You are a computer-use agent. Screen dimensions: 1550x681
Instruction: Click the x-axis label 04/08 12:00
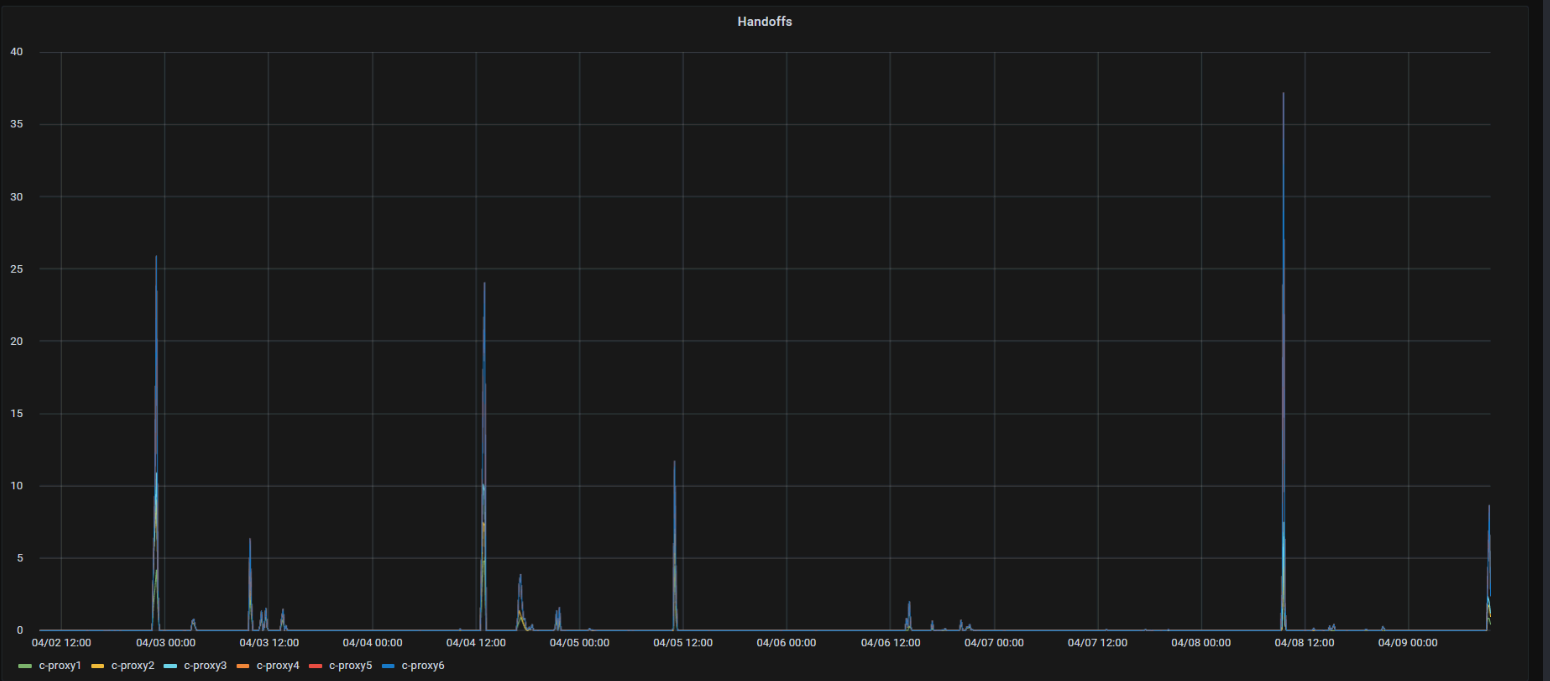pyautogui.click(x=1305, y=643)
